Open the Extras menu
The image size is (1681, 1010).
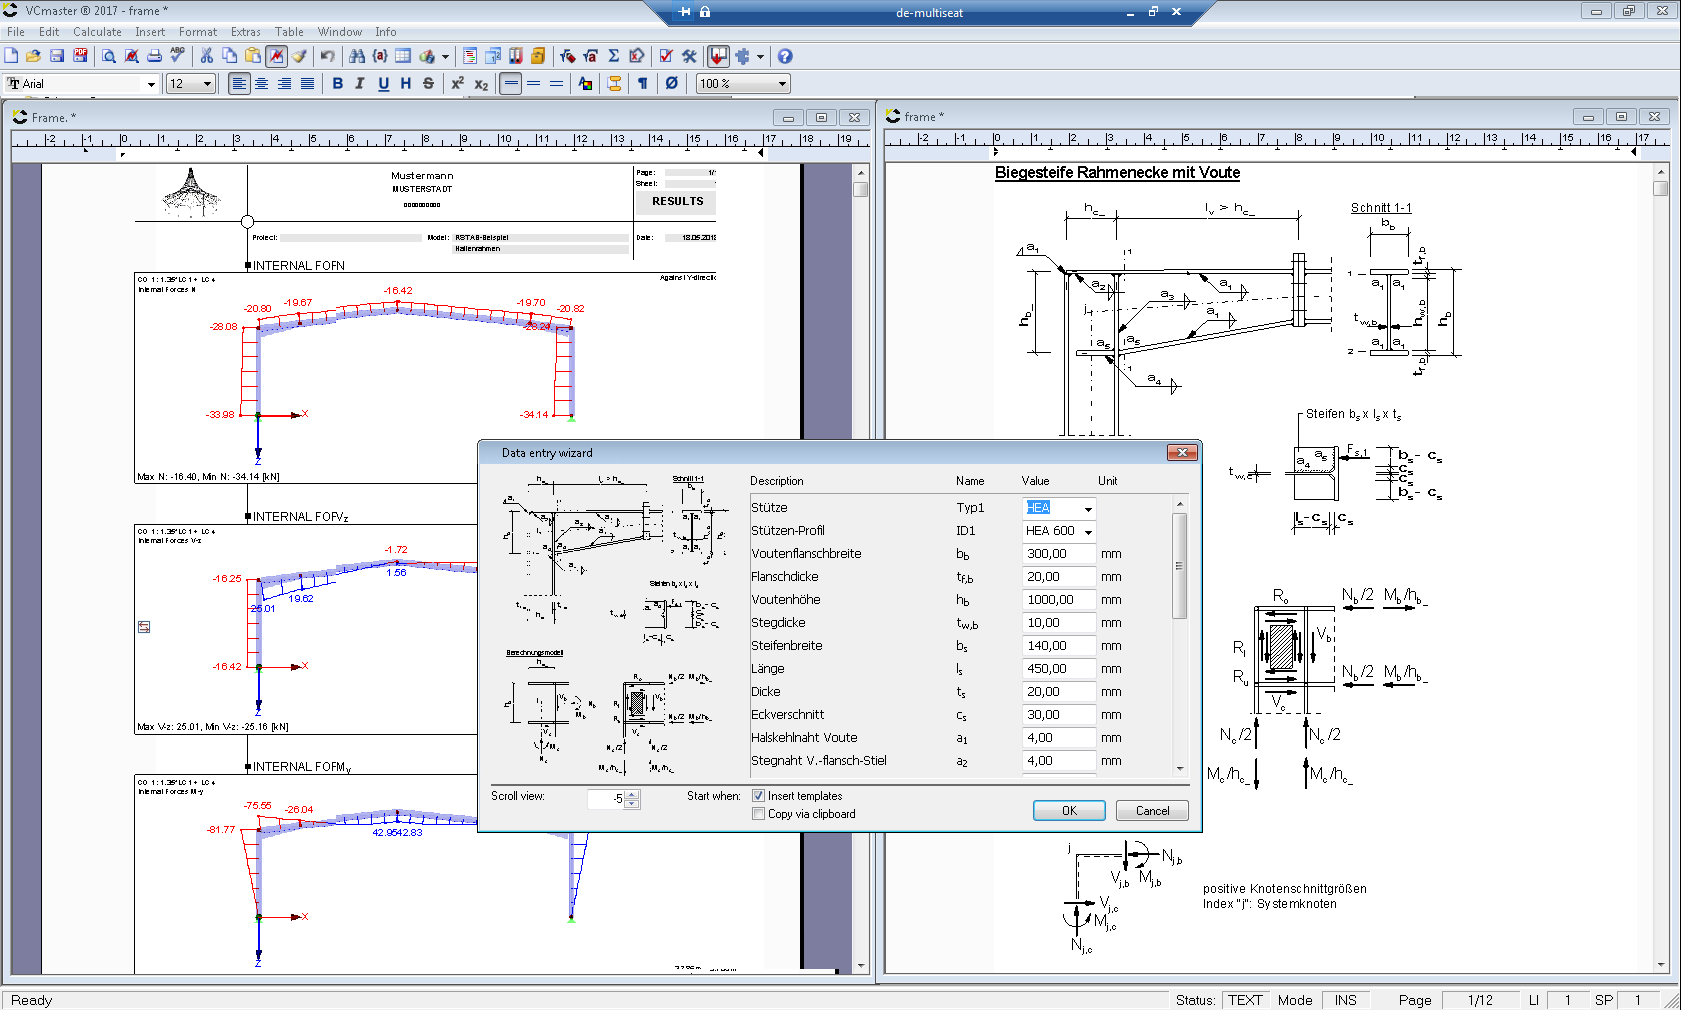click(x=245, y=31)
